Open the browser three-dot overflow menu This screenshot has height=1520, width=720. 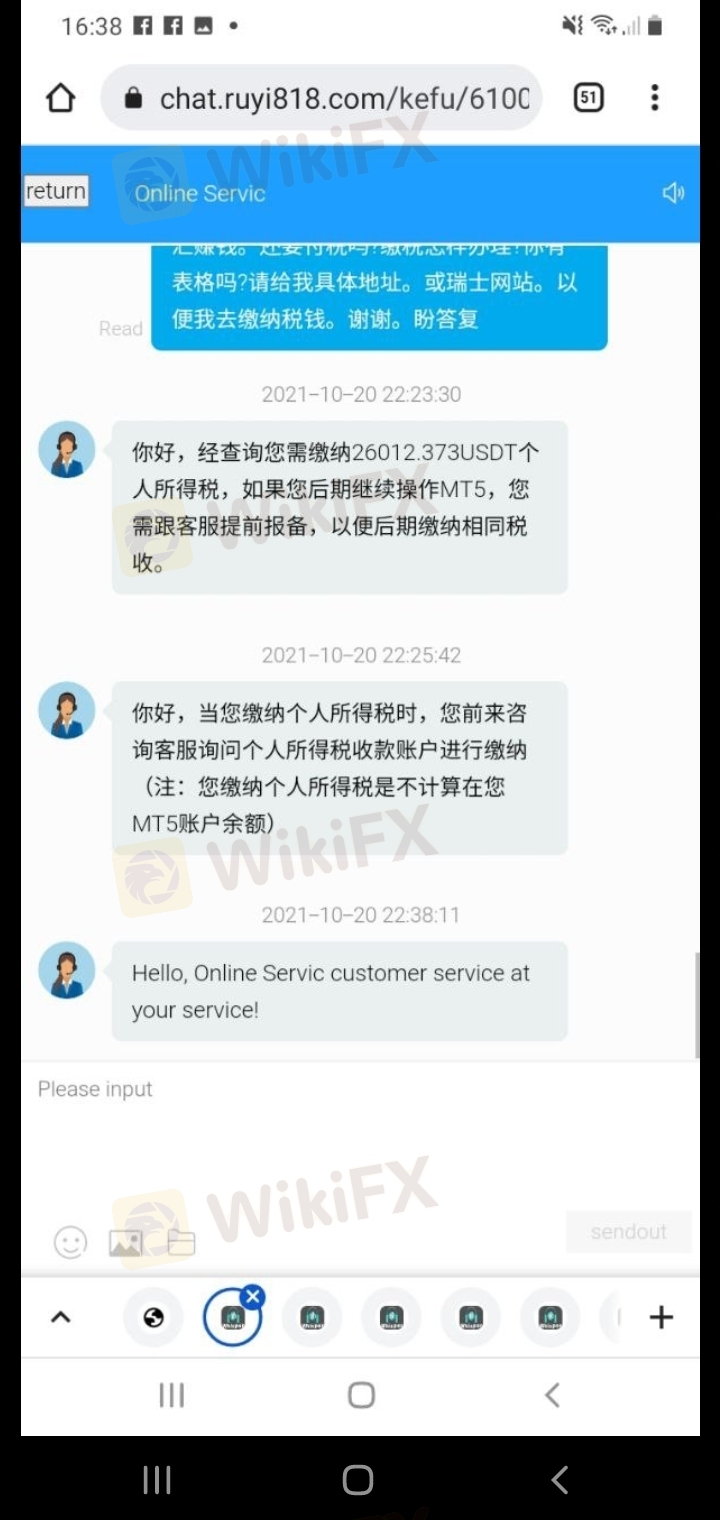pos(655,97)
